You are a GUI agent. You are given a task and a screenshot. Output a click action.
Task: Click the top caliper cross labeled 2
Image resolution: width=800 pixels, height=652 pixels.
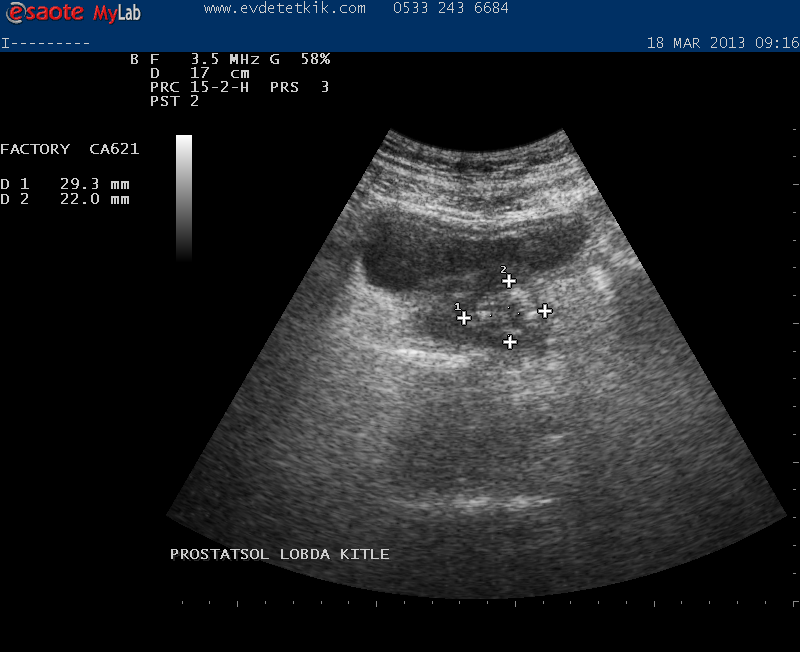click(x=509, y=281)
